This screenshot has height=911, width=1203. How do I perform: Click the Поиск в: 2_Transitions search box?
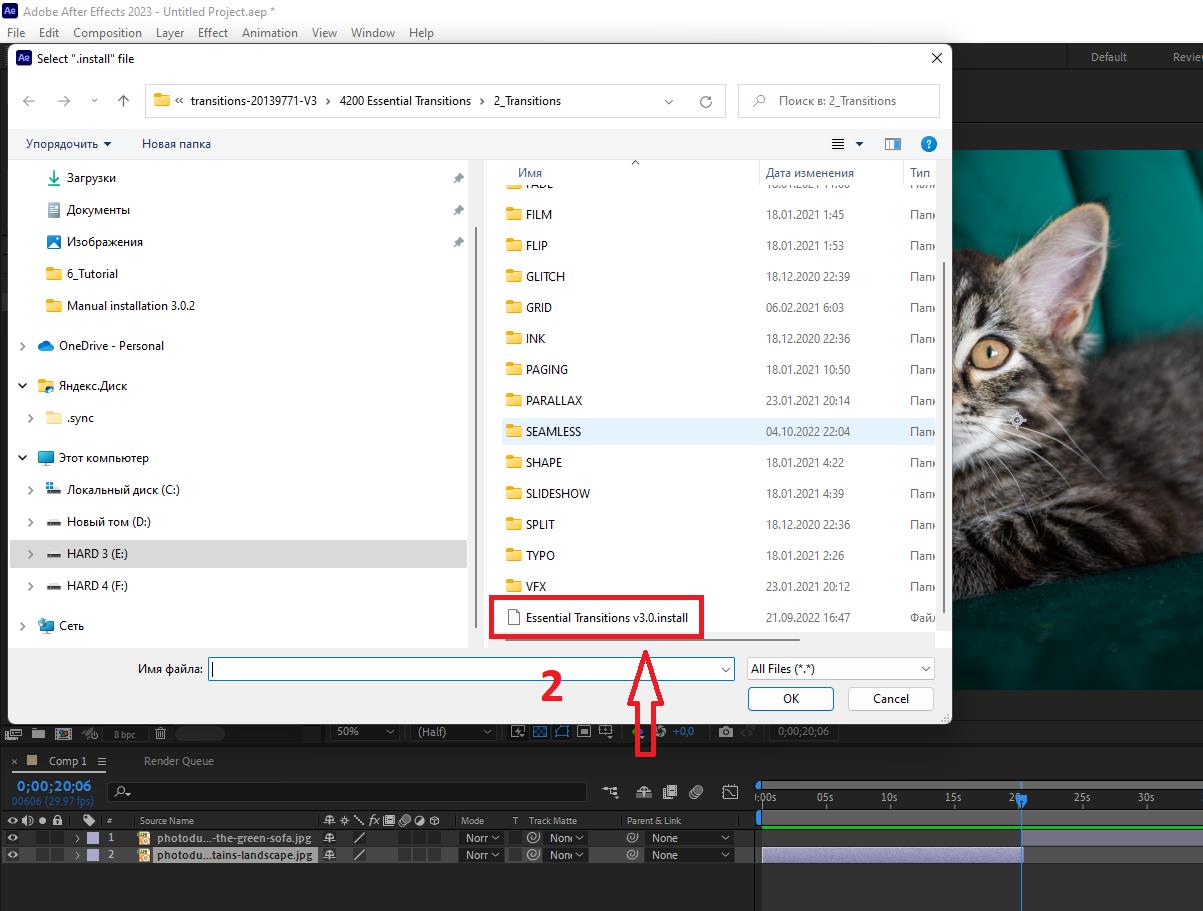pos(839,101)
